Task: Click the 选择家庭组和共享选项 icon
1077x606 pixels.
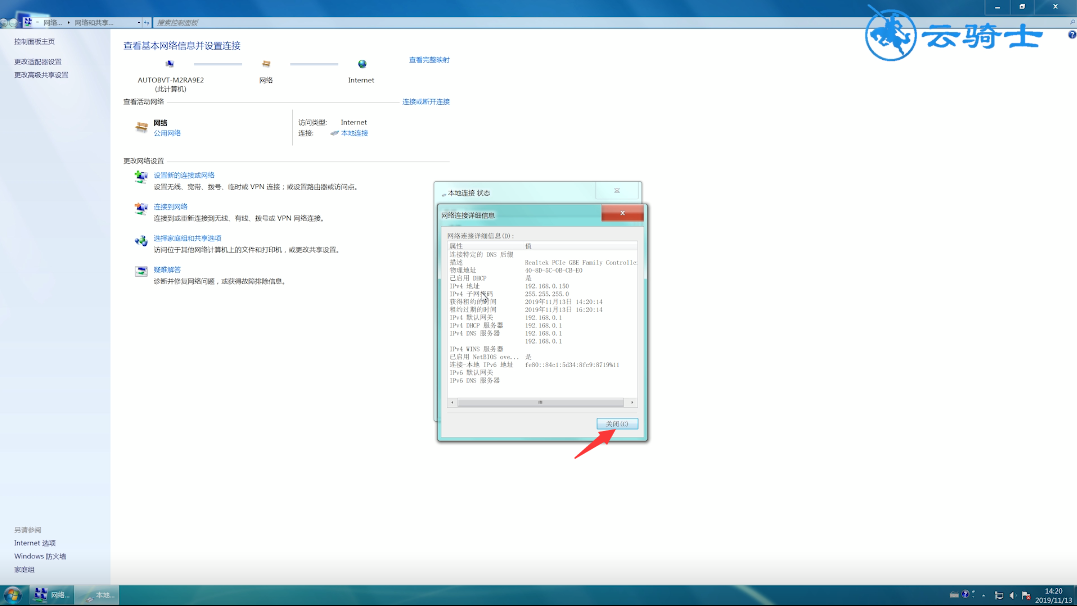Action: coord(141,240)
